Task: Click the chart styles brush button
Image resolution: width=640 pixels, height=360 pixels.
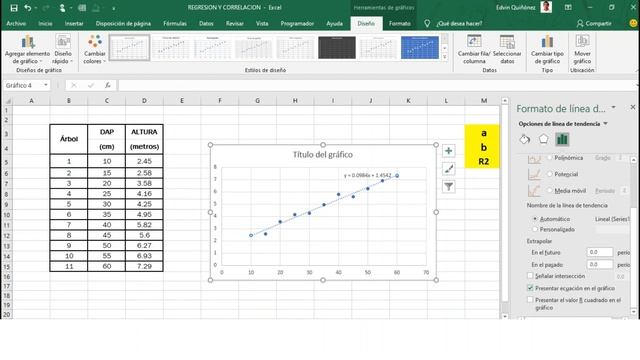Action: pyautogui.click(x=449, y=169)
